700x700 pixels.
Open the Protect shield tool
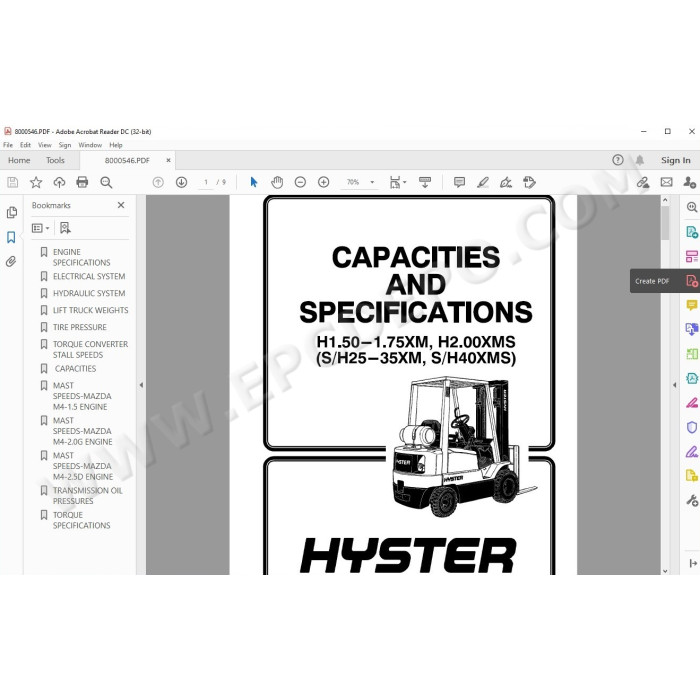pos(692,427)
